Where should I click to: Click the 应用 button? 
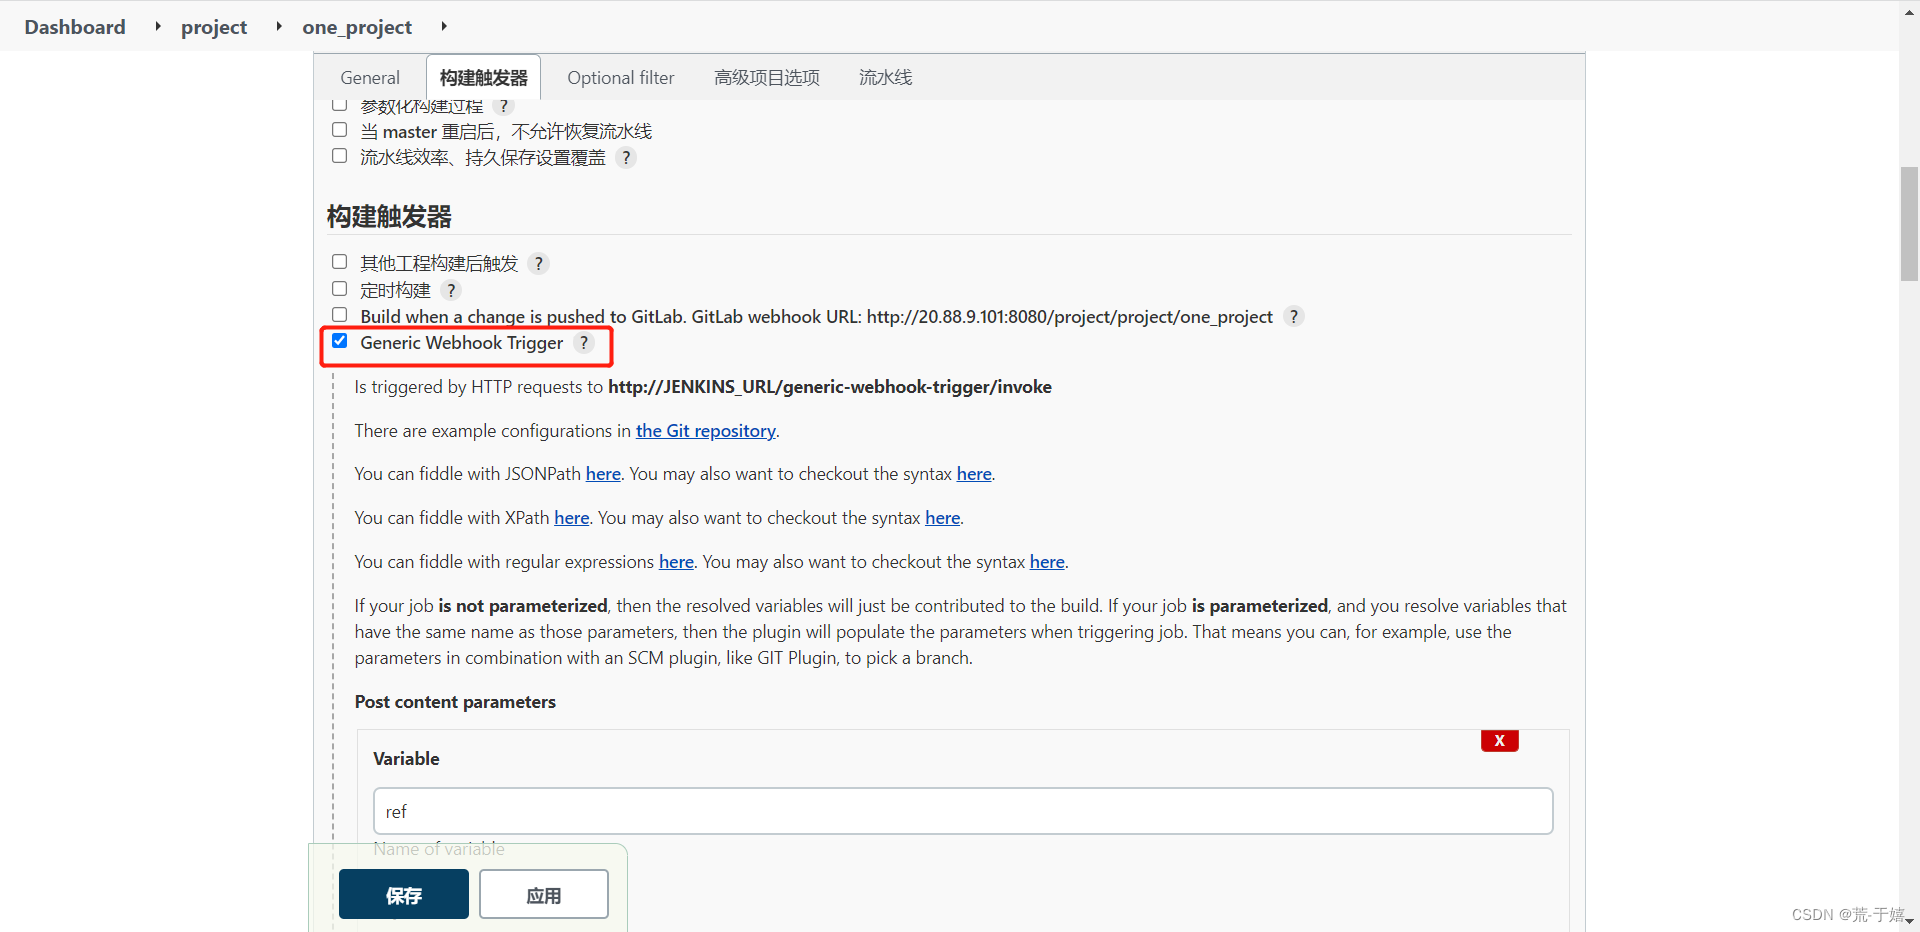543,894
